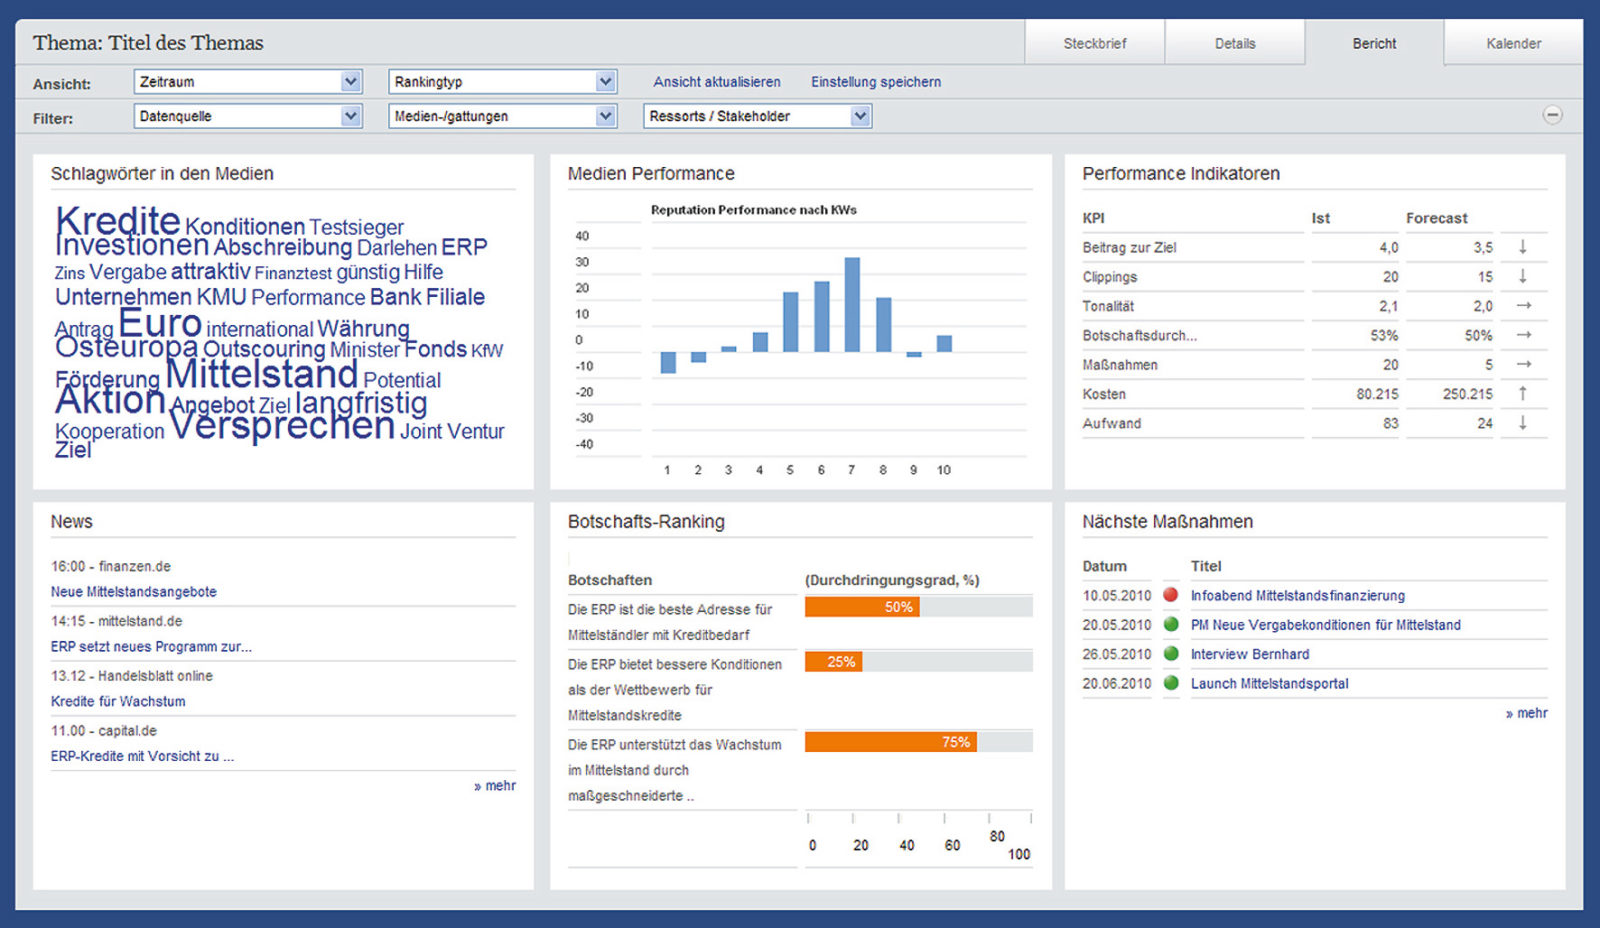Click the 25% orange progress bar
The width and height of the screenshot is (1600, 928).
click(x=833, y=662)
